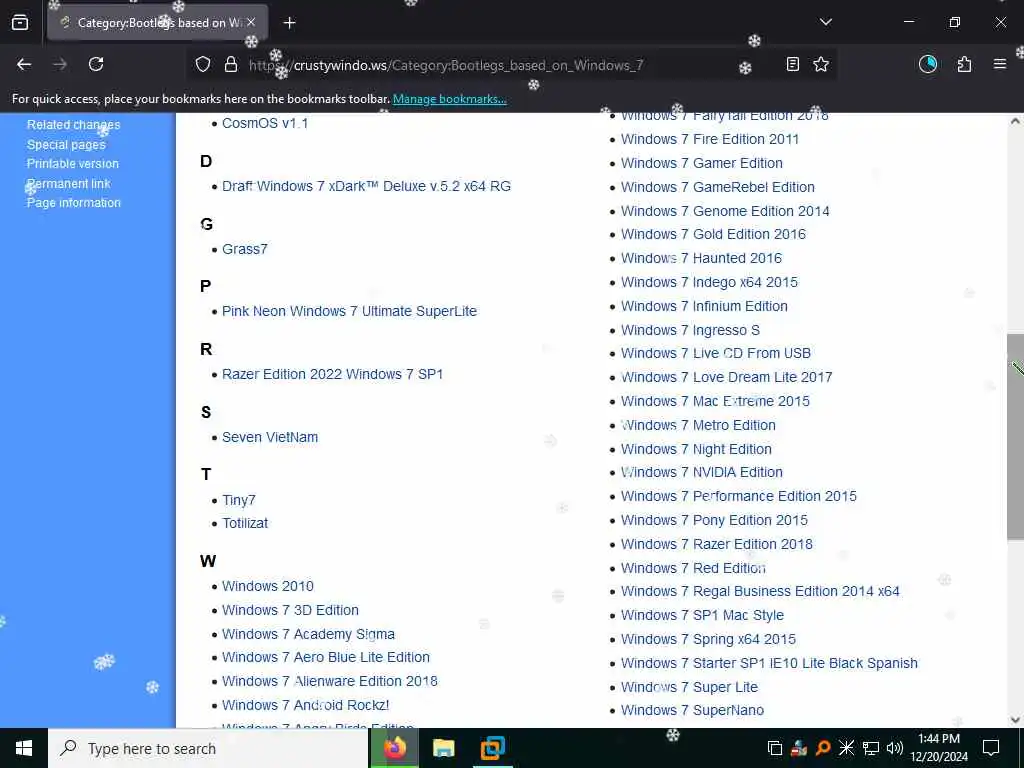
Task: Open Razer Edition 2022 Windows 7 SP1
Action: pos(332,374)
